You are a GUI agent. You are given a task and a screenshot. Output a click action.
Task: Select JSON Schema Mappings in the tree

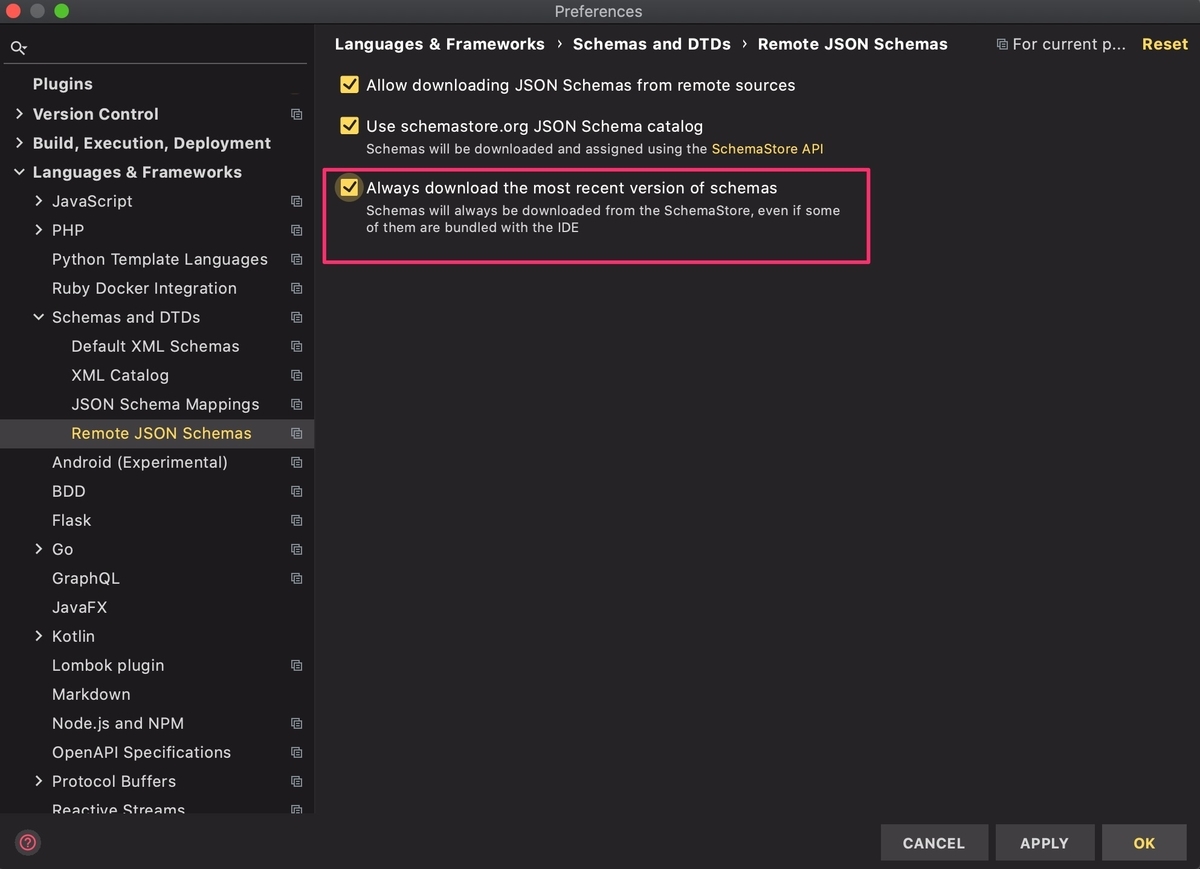pyautogui.click(x=165, y=404)
